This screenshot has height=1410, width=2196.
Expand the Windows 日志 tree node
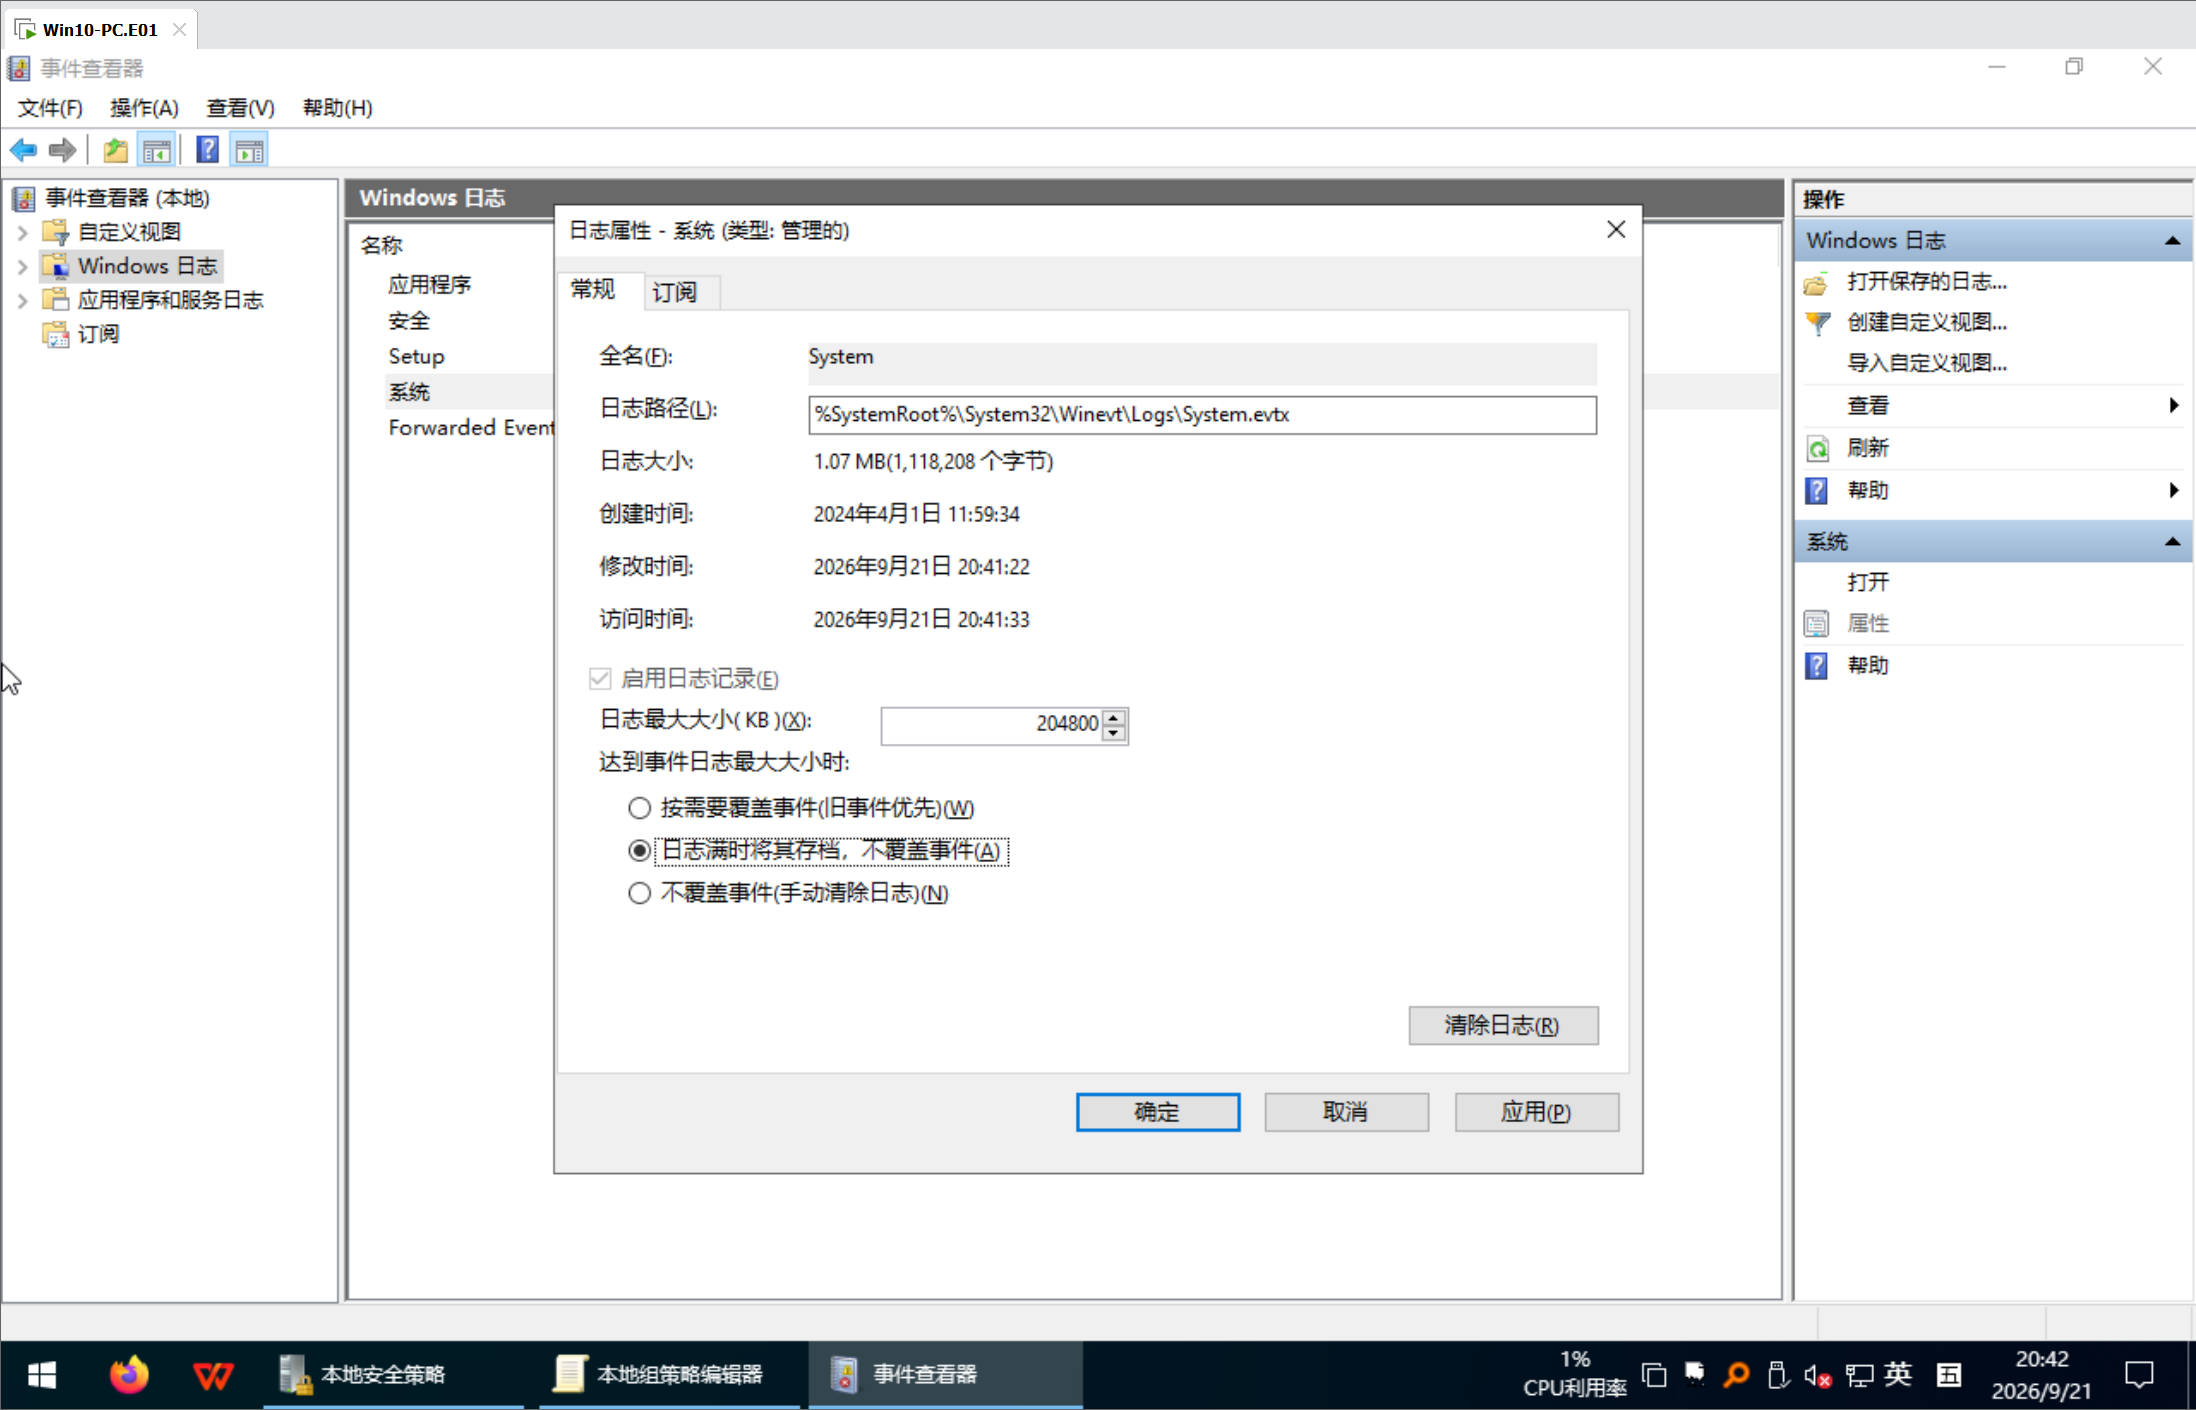pyautogui.click(x=22, y=267)
